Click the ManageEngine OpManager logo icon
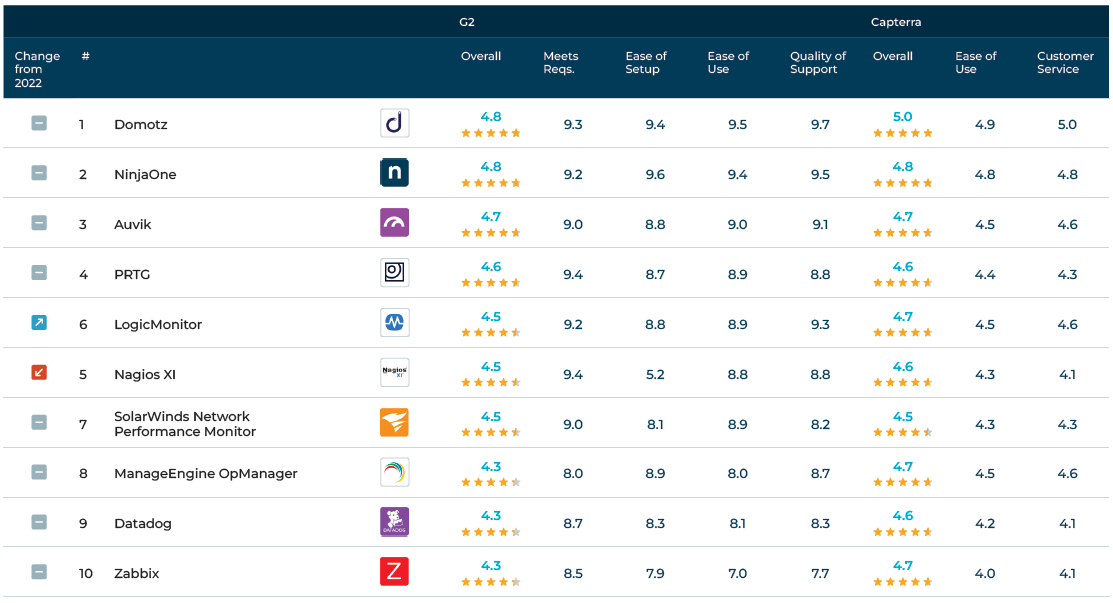 pyautogui.click(x=394, y=472)
